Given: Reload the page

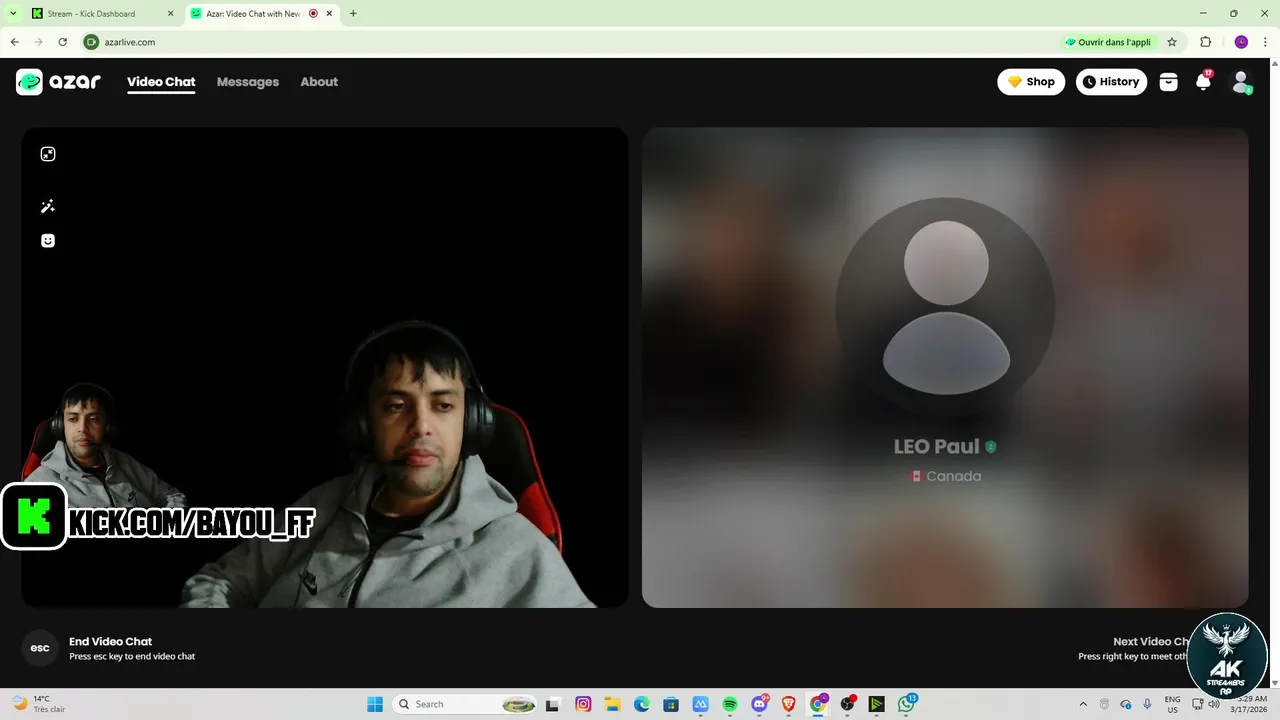Looking at the screenshot, I should tap(62, 42).
